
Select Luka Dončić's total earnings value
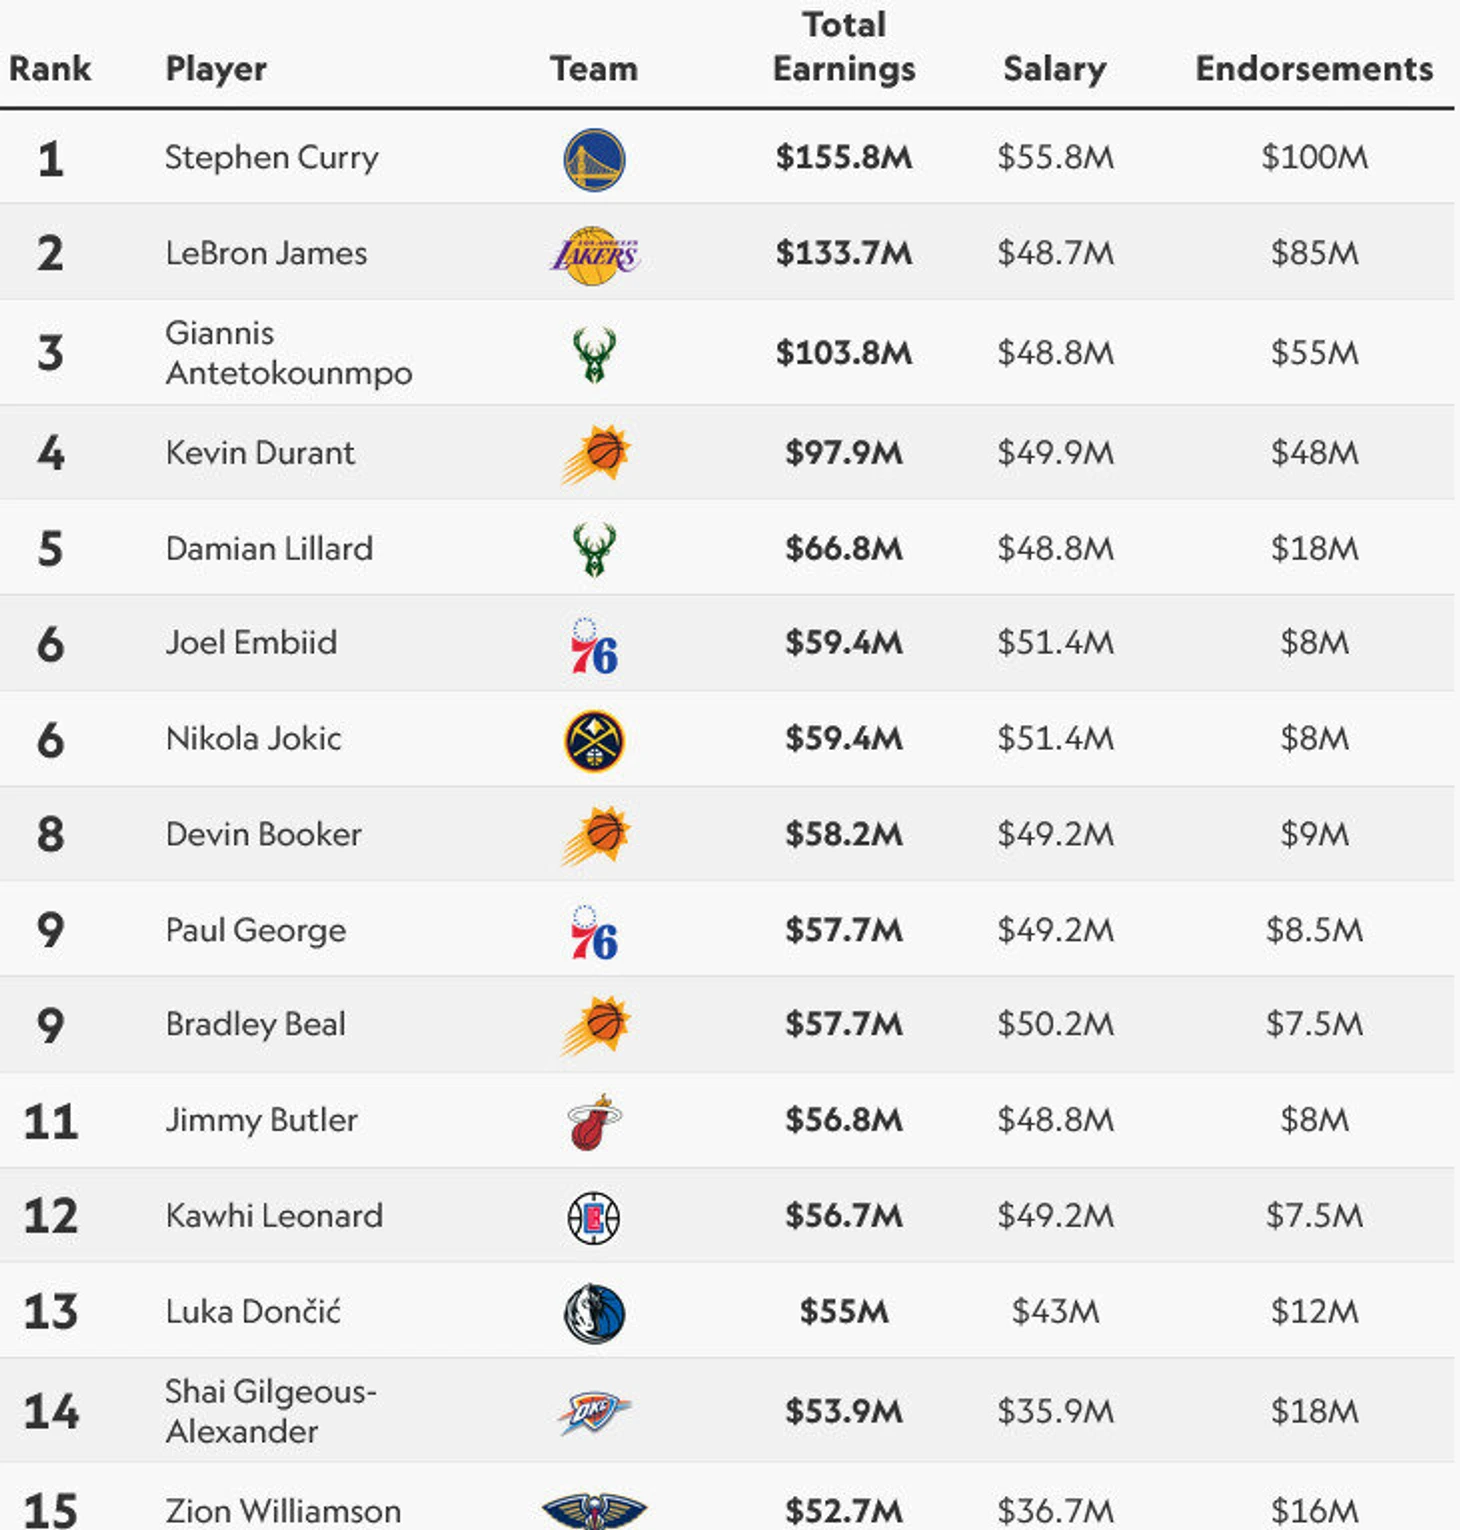[x=844, y=1311]
